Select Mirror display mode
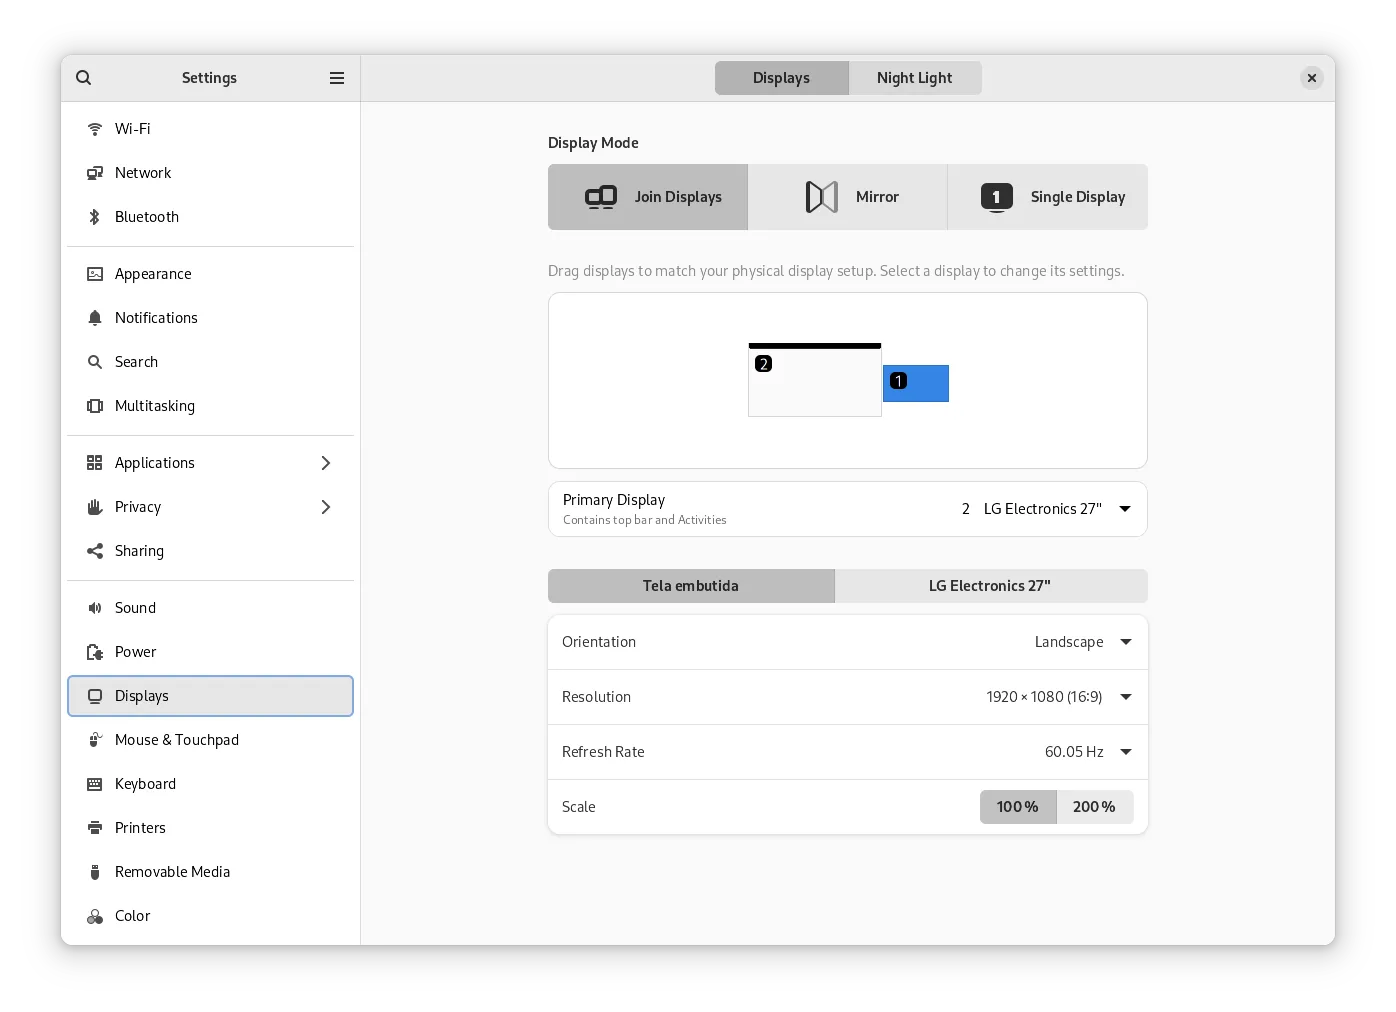 point(848,197)
